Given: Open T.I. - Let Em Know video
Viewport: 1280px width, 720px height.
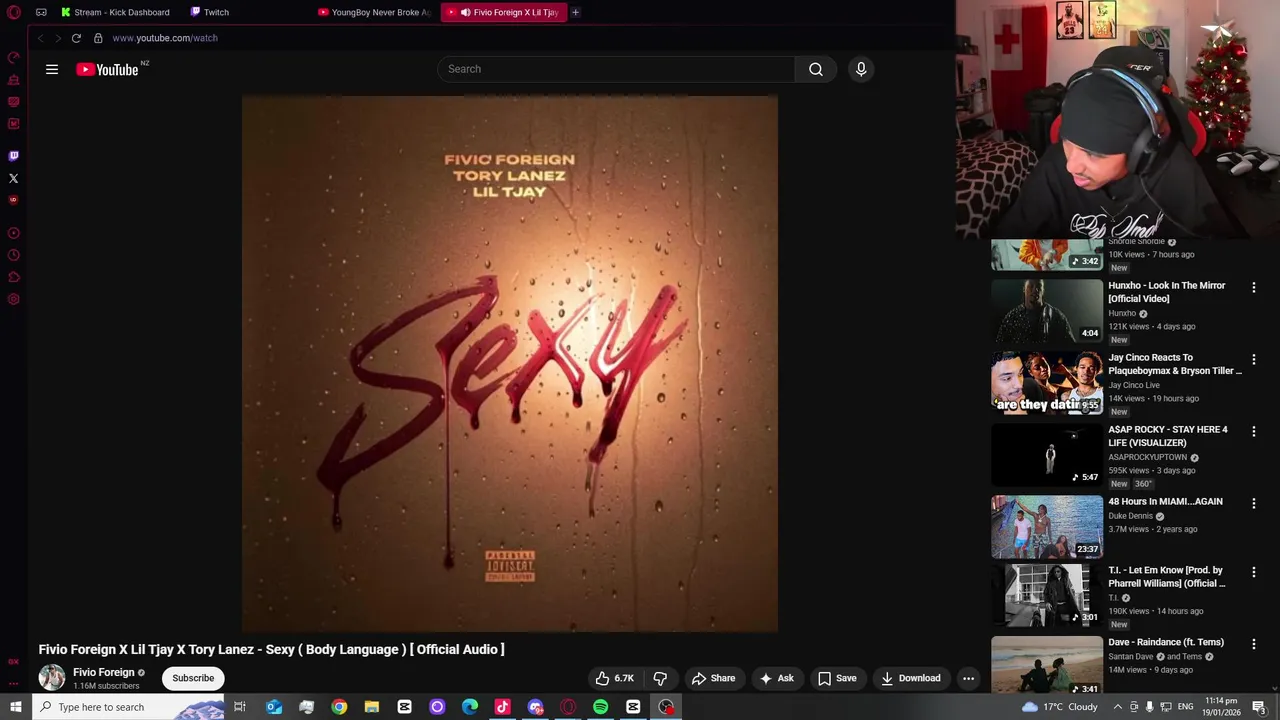Looking at the screenshot, I should pyautogui.click(x=1166, y=577).
